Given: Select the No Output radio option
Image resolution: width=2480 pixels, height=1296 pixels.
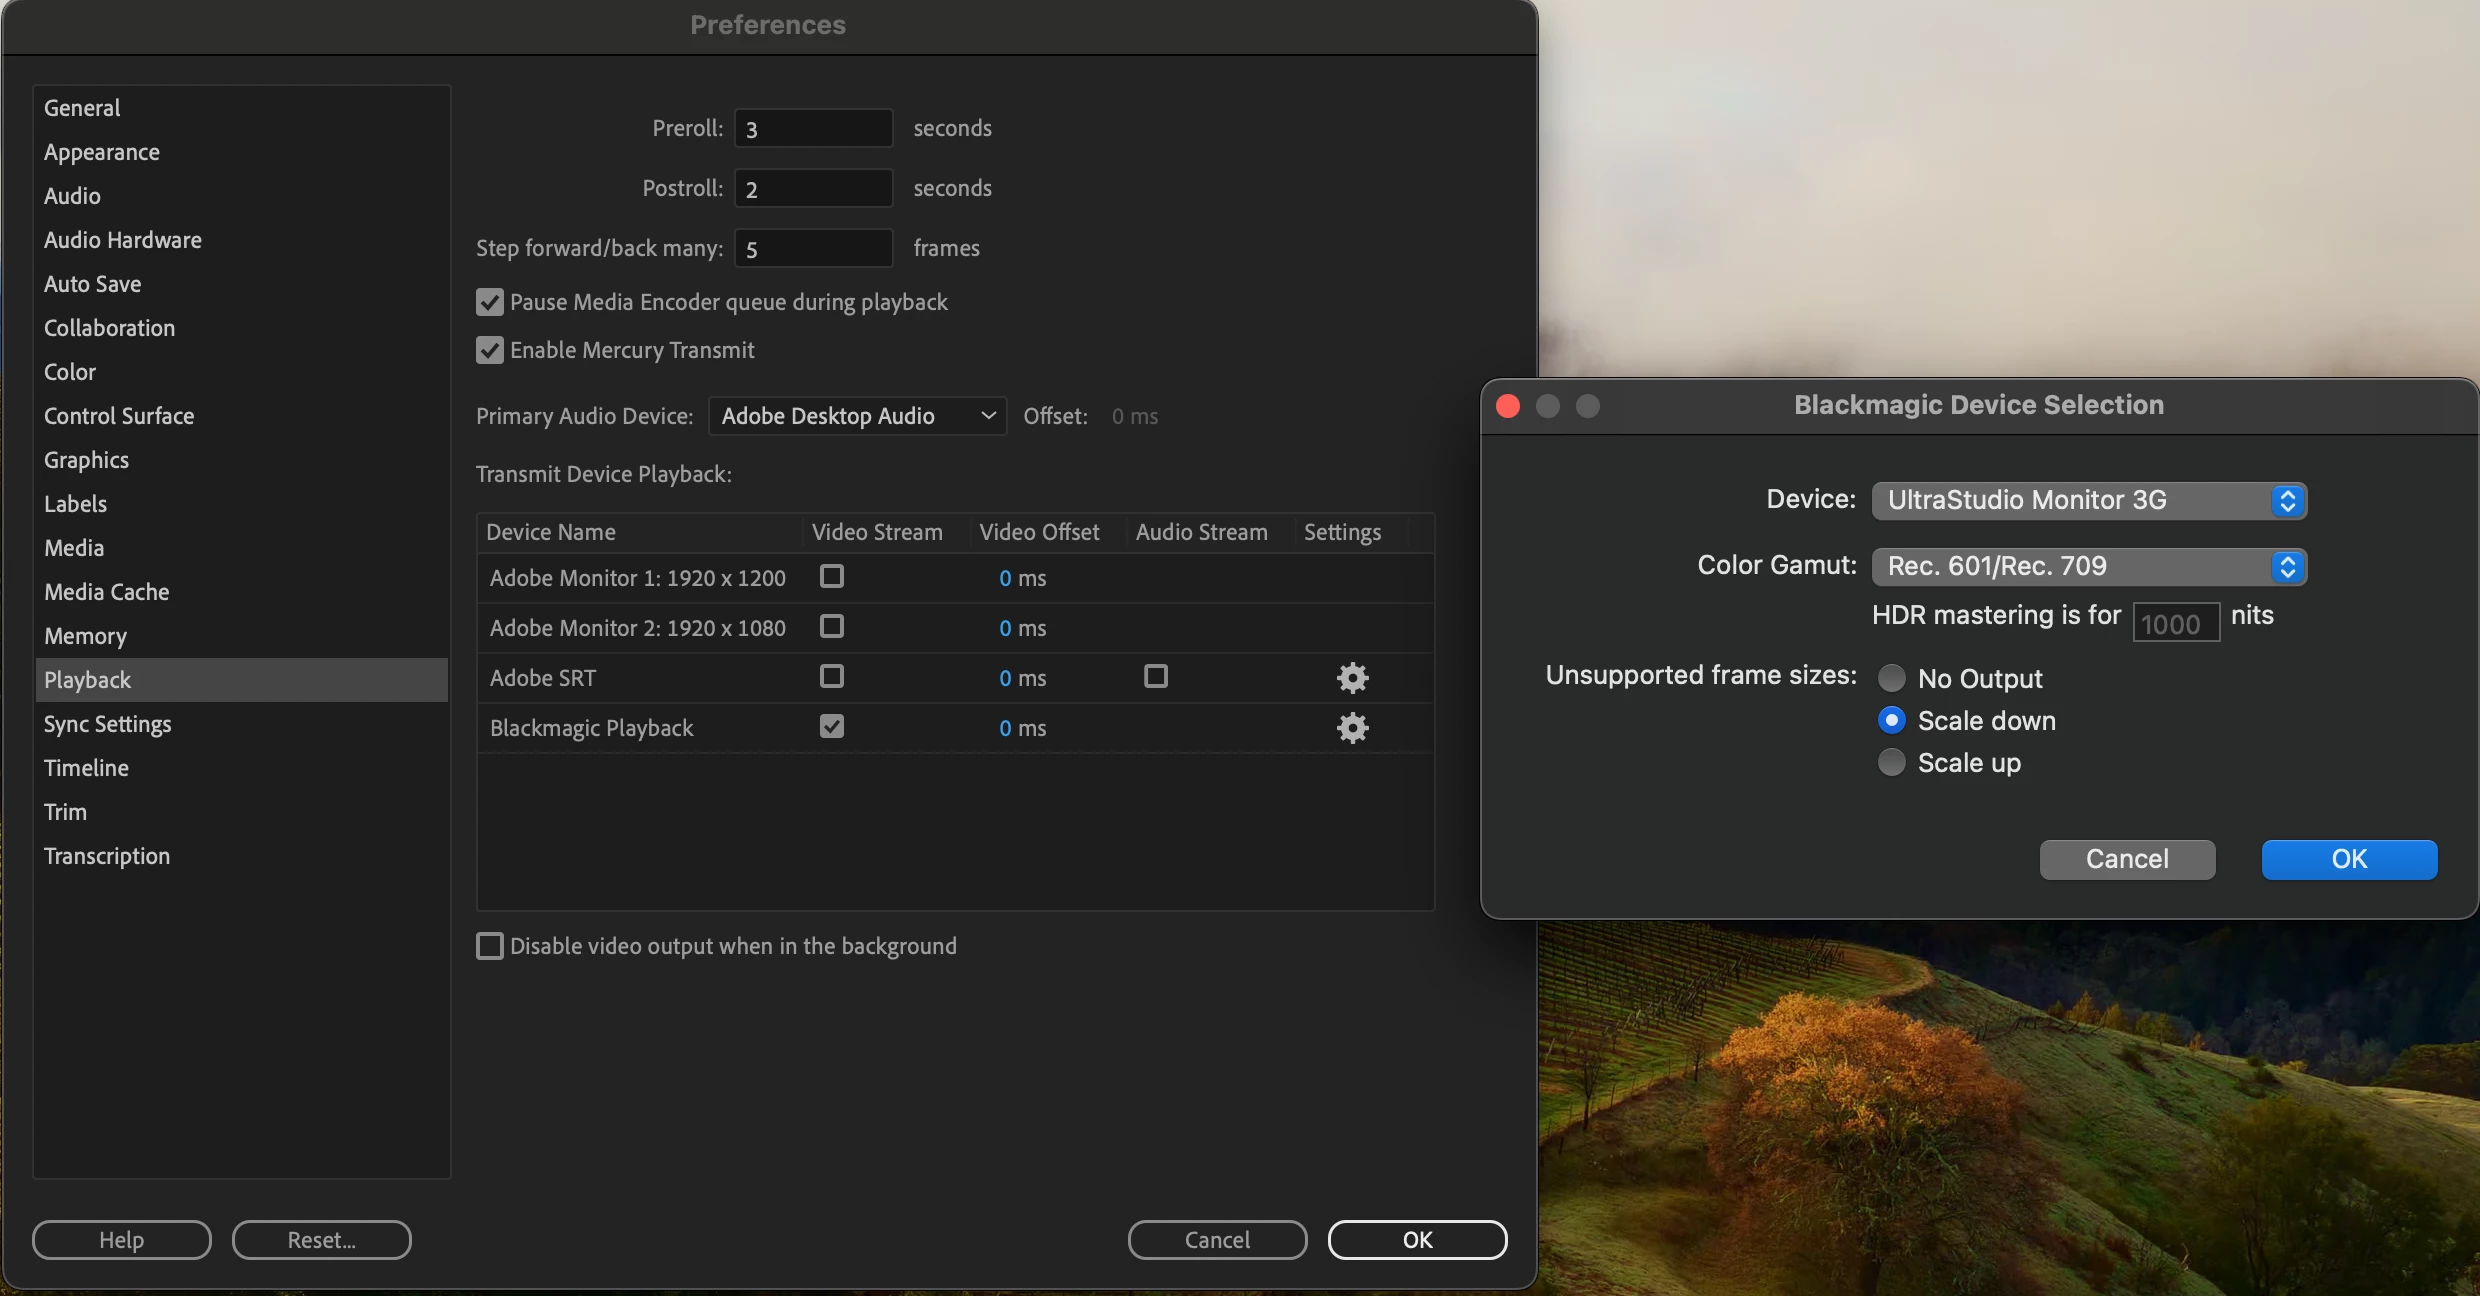Looking at the screenshot, I should (x=1892, y=679).
